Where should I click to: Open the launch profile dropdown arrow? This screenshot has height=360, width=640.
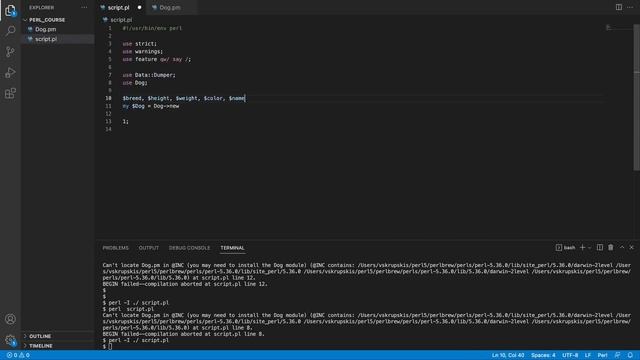tap(589, 248)
